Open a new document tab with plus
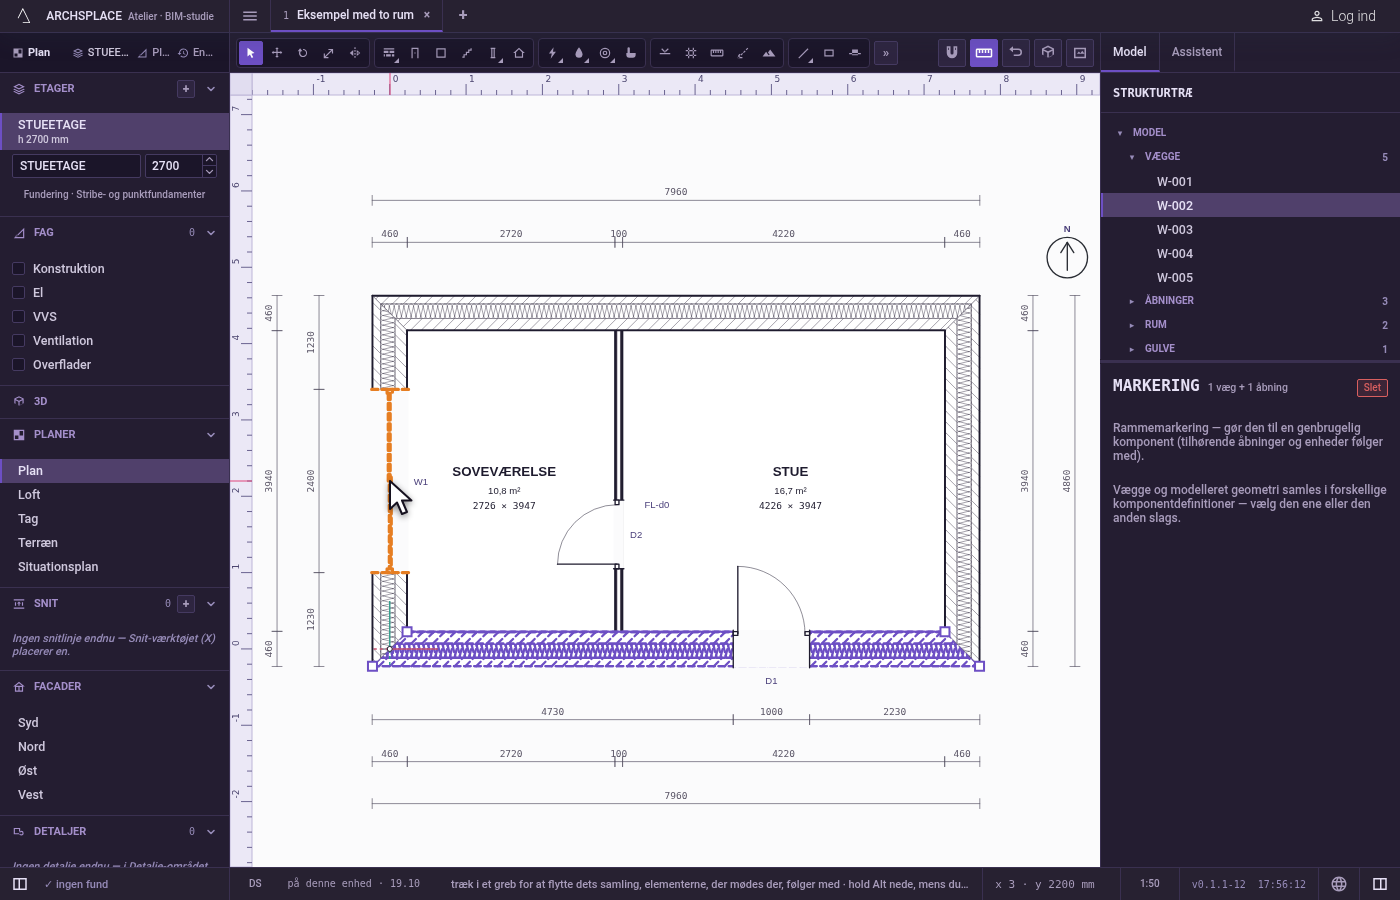1400x900 pixels. [463, 15]
